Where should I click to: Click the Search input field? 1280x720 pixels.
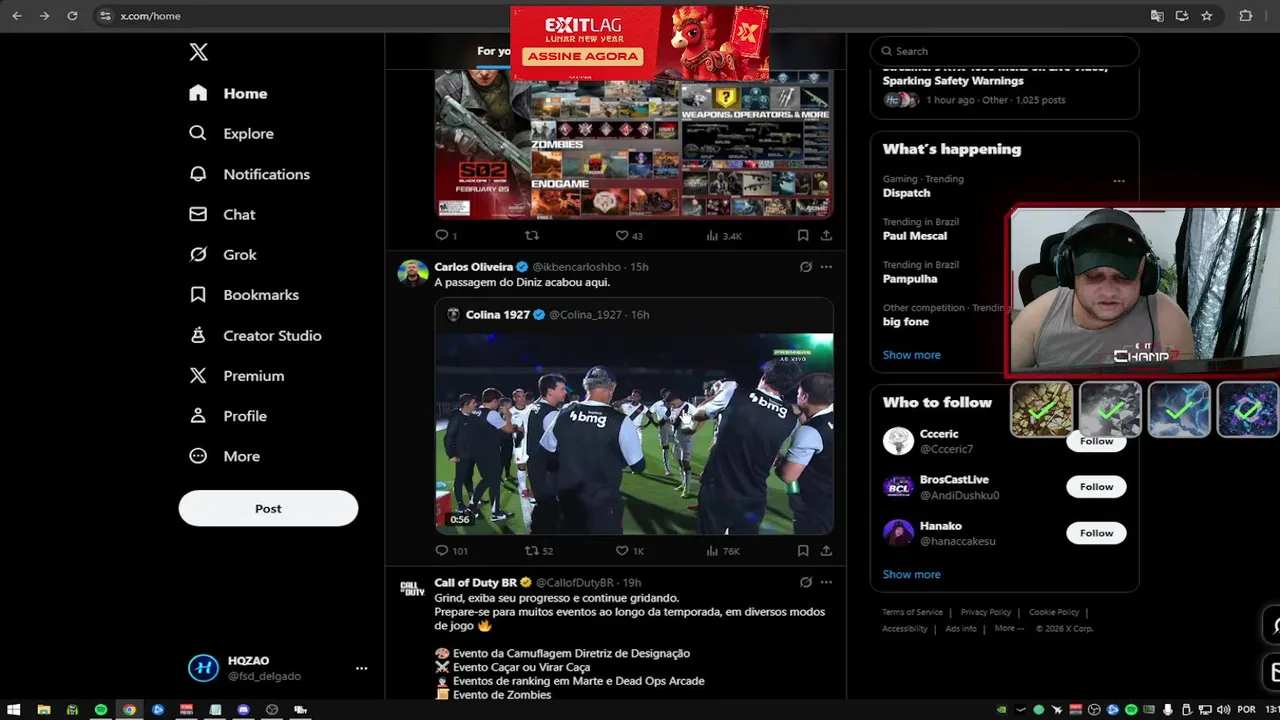(1004, 51)
